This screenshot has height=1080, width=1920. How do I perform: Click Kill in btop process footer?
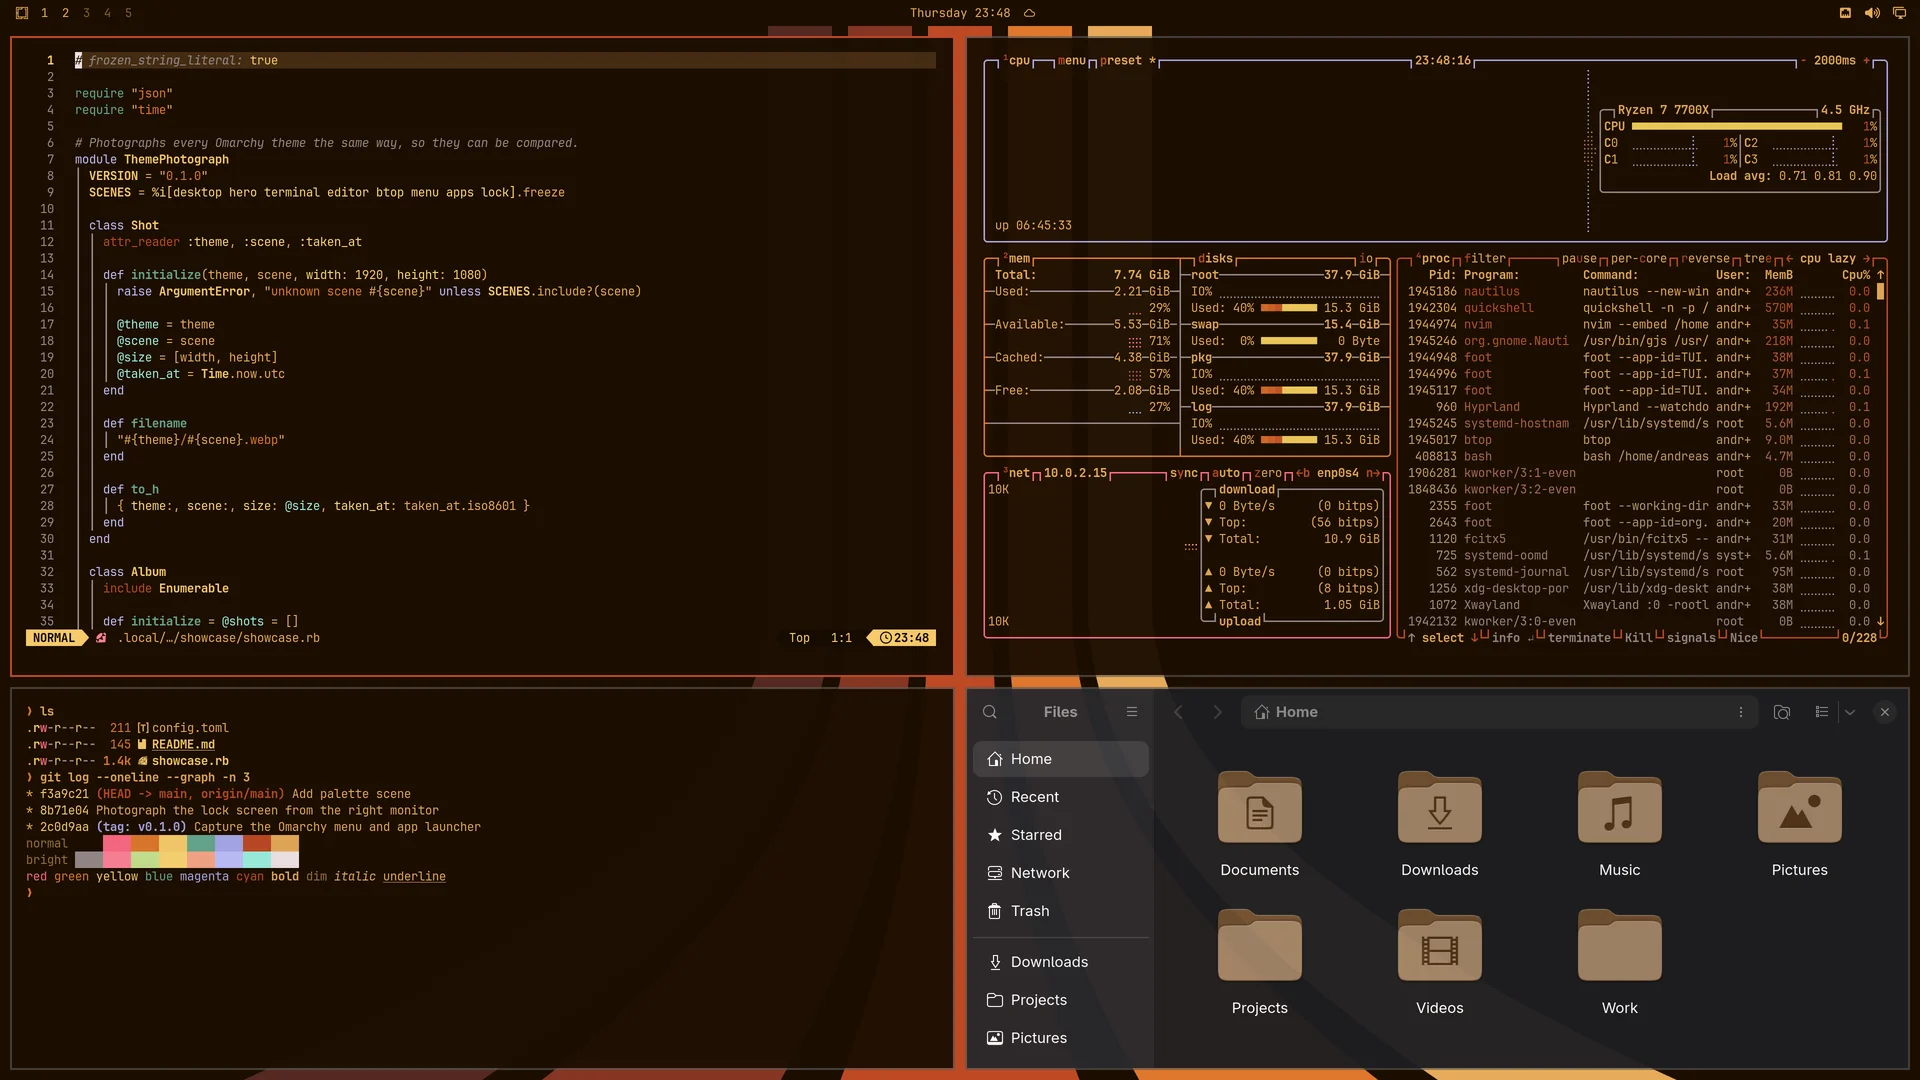pos(1638,638)
